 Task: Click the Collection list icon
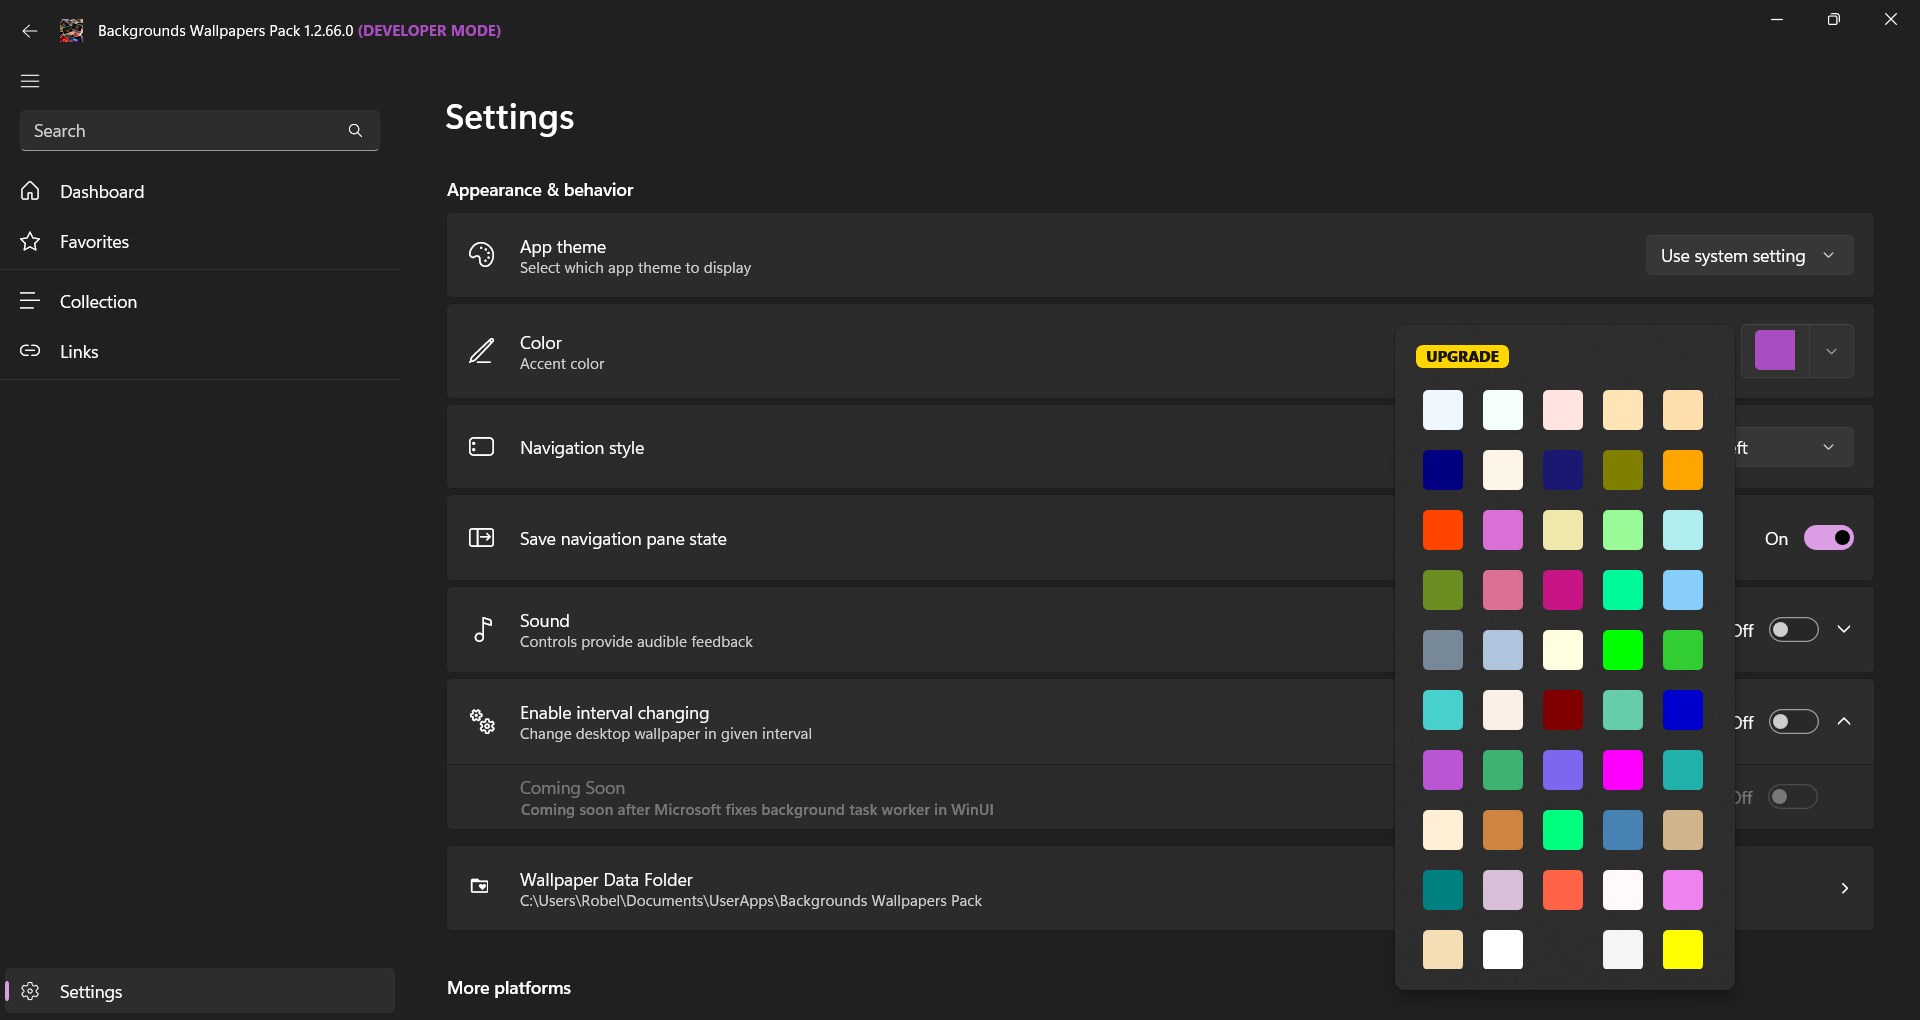tap(30, 301)
